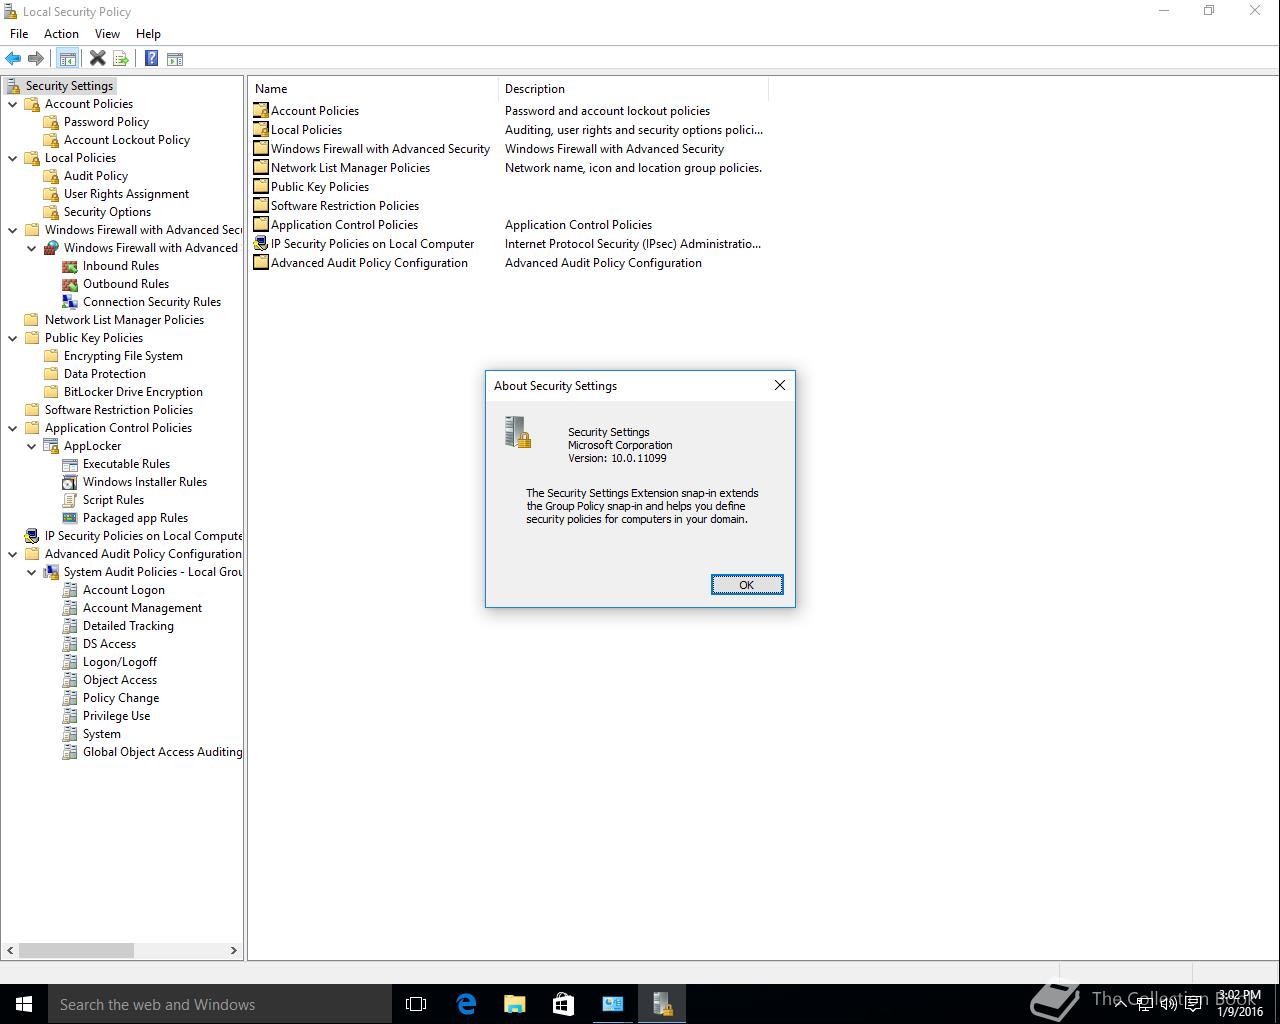Click OK in About Security Settings dialog
The image size is (1280, 1024).
pos(747,585)
